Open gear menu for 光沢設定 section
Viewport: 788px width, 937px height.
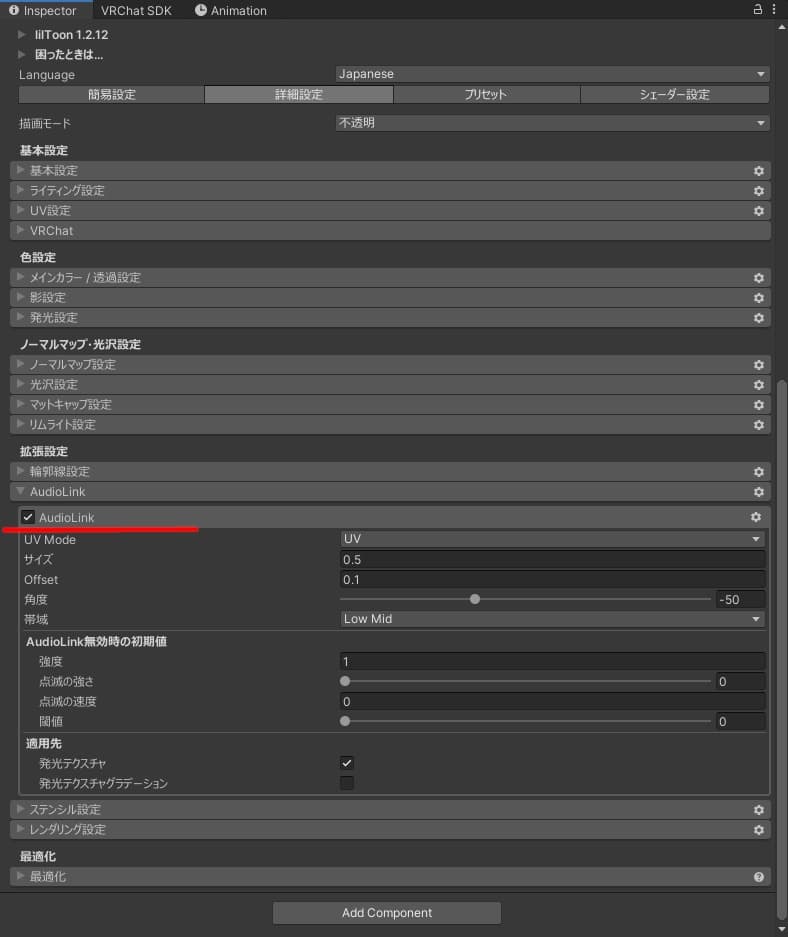tap(759, 385)
